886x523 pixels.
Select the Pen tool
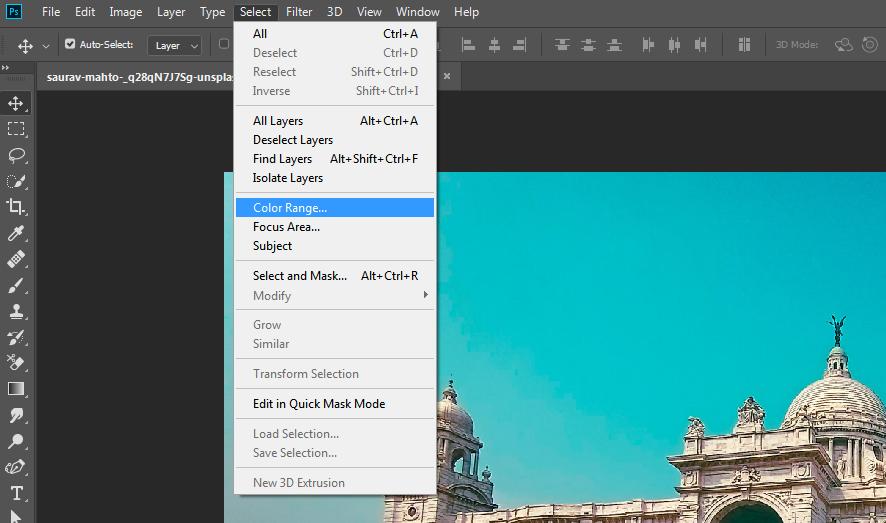point(16,467)
